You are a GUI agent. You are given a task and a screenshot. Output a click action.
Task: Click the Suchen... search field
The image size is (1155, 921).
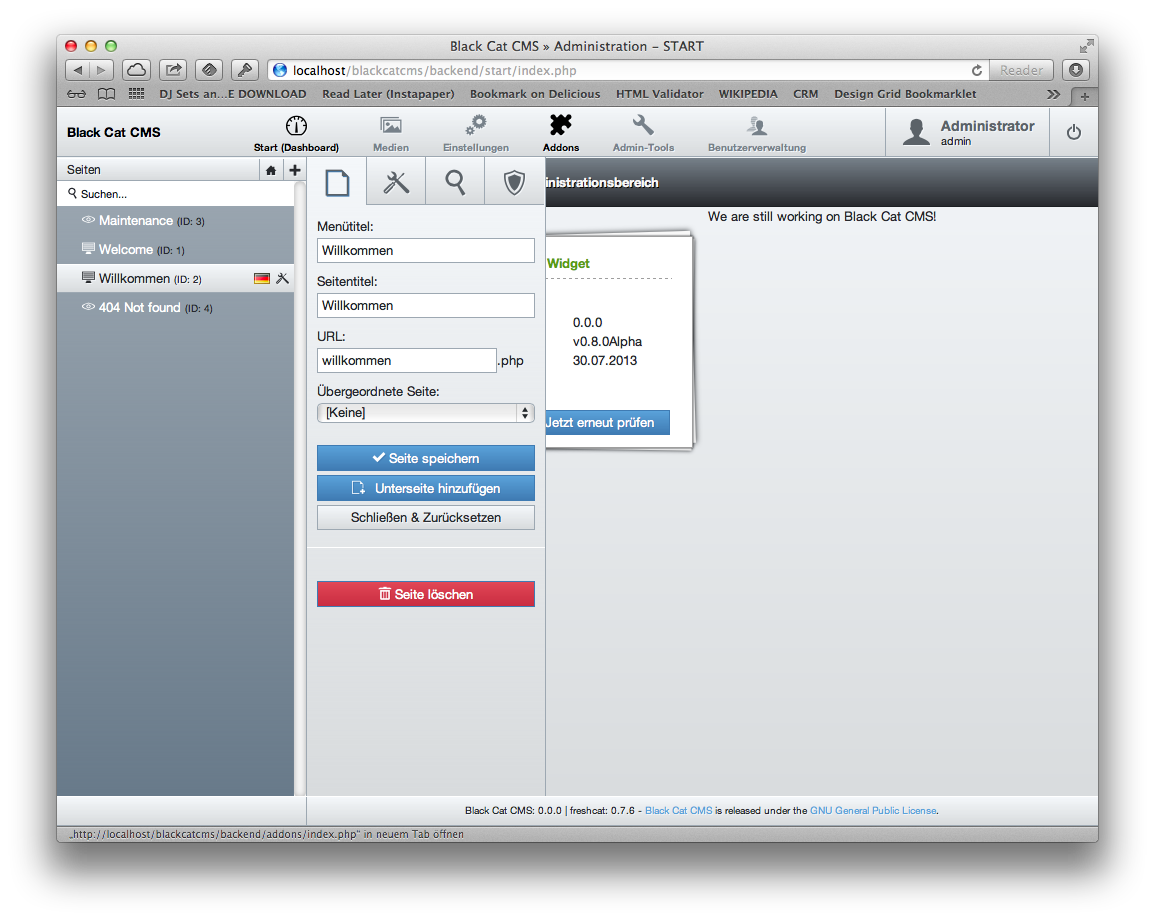(176, 194)
